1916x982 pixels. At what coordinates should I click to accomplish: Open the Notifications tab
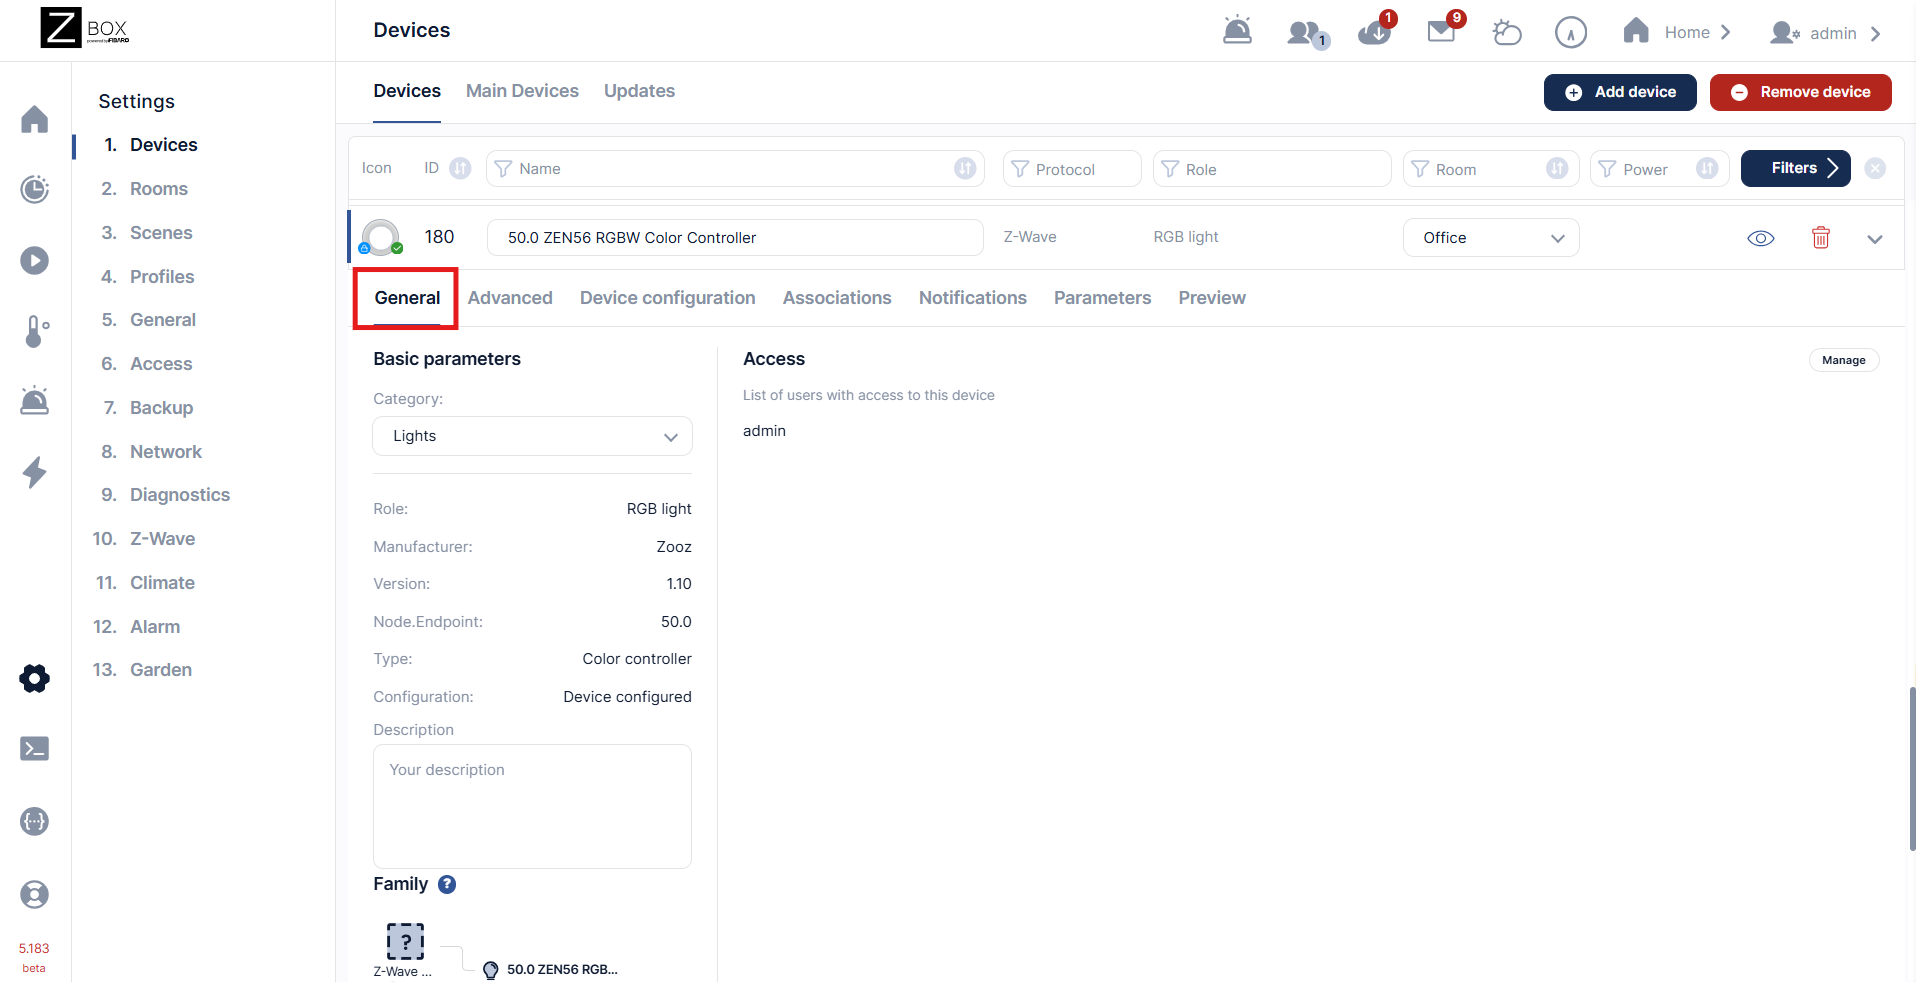coord(973,298)
